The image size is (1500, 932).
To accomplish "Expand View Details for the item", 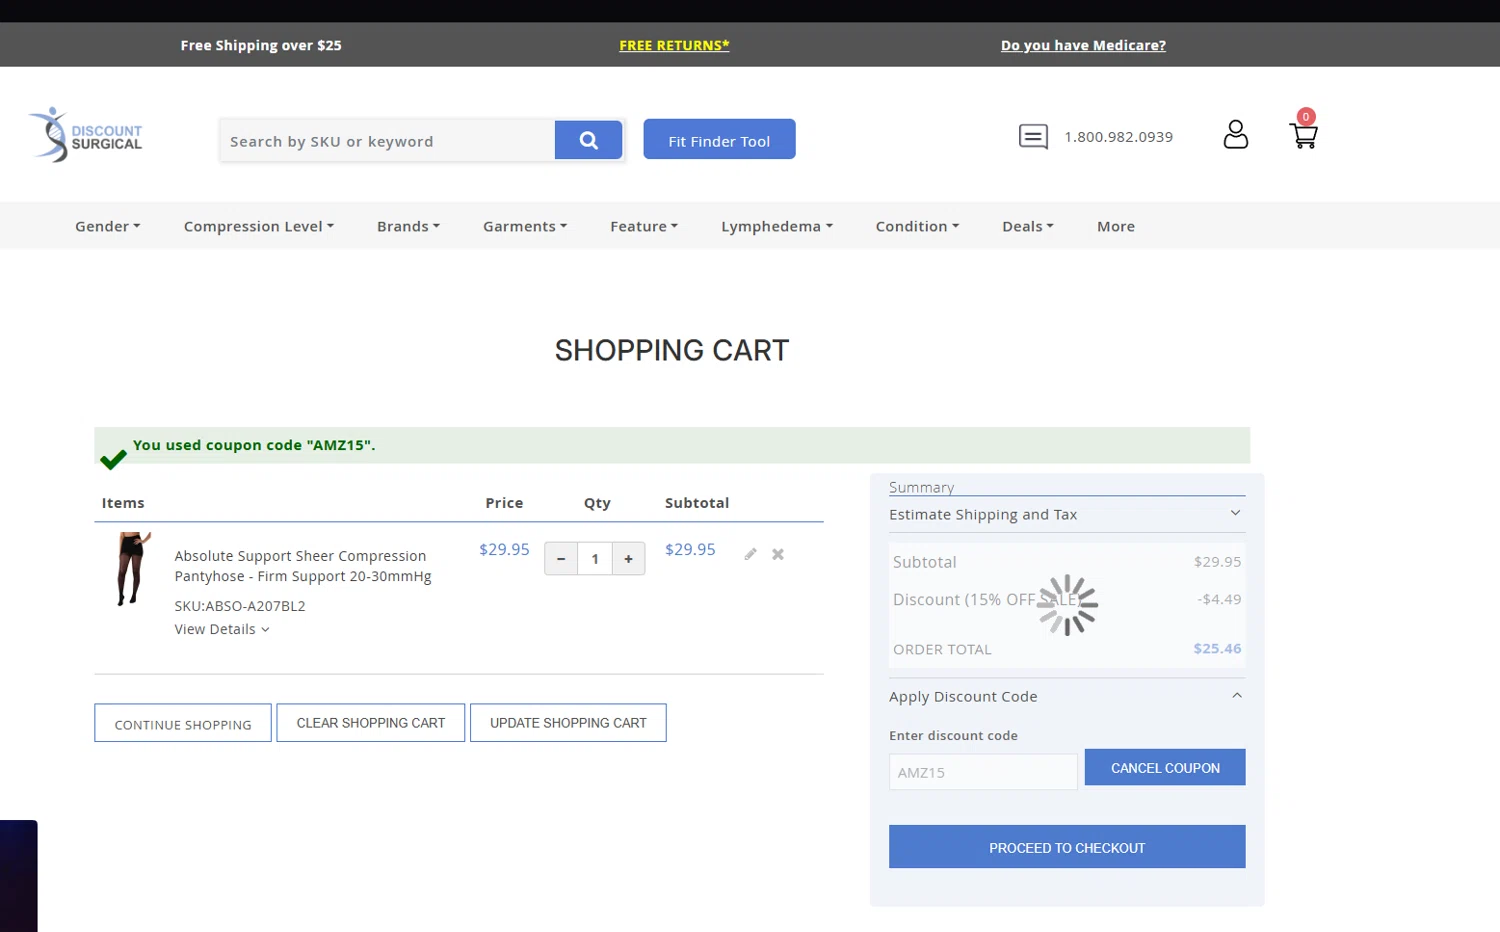I will click(x=221, y=629).
